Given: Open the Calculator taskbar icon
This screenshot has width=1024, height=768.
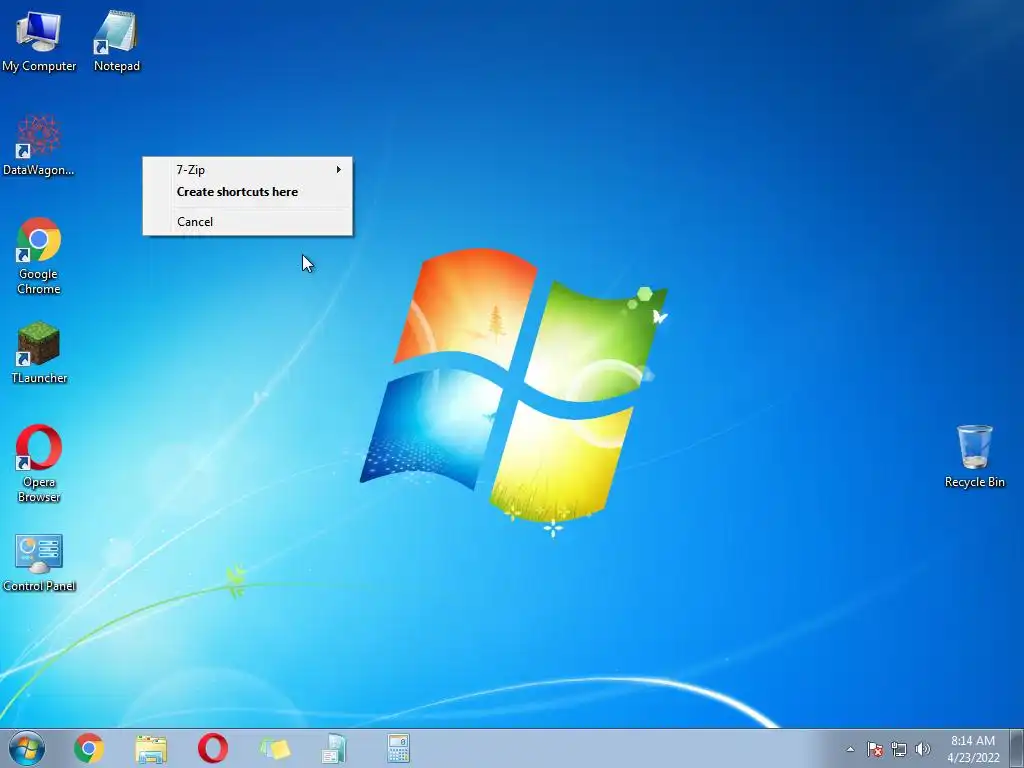Looking at the screenshot, I should coord(398,748).
